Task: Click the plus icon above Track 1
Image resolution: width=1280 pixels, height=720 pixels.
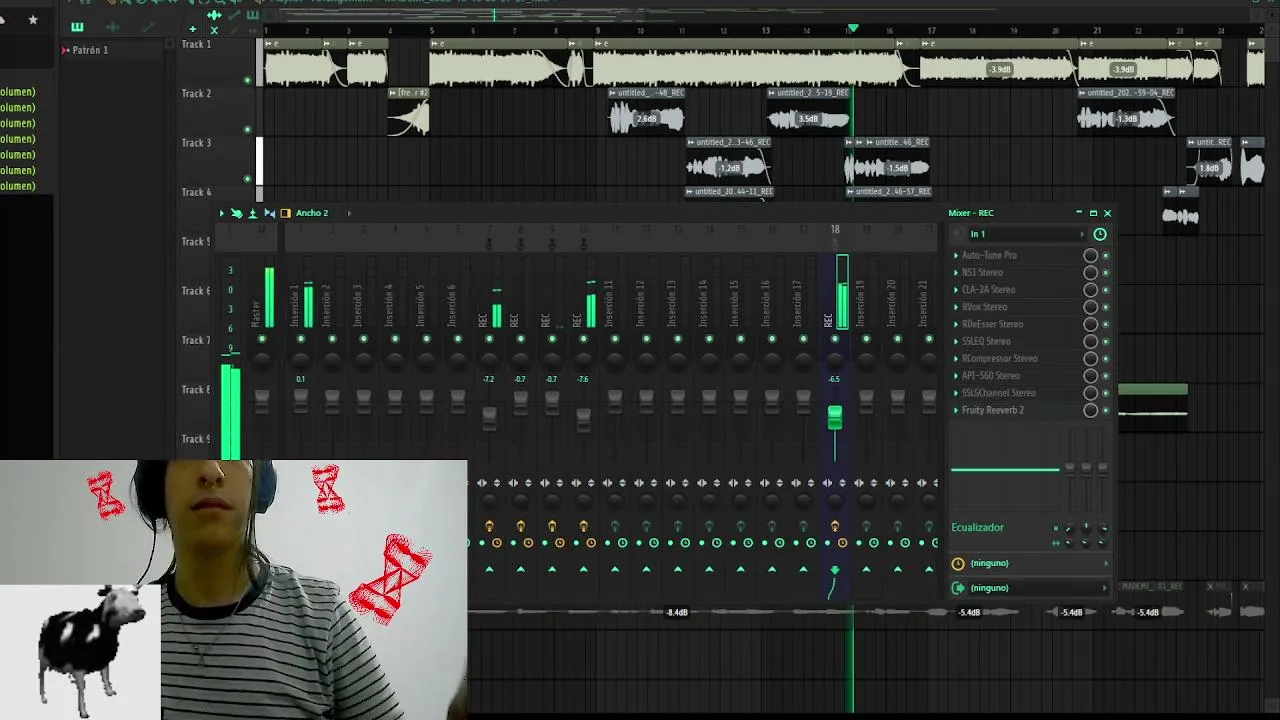Action: click(192, 29)
